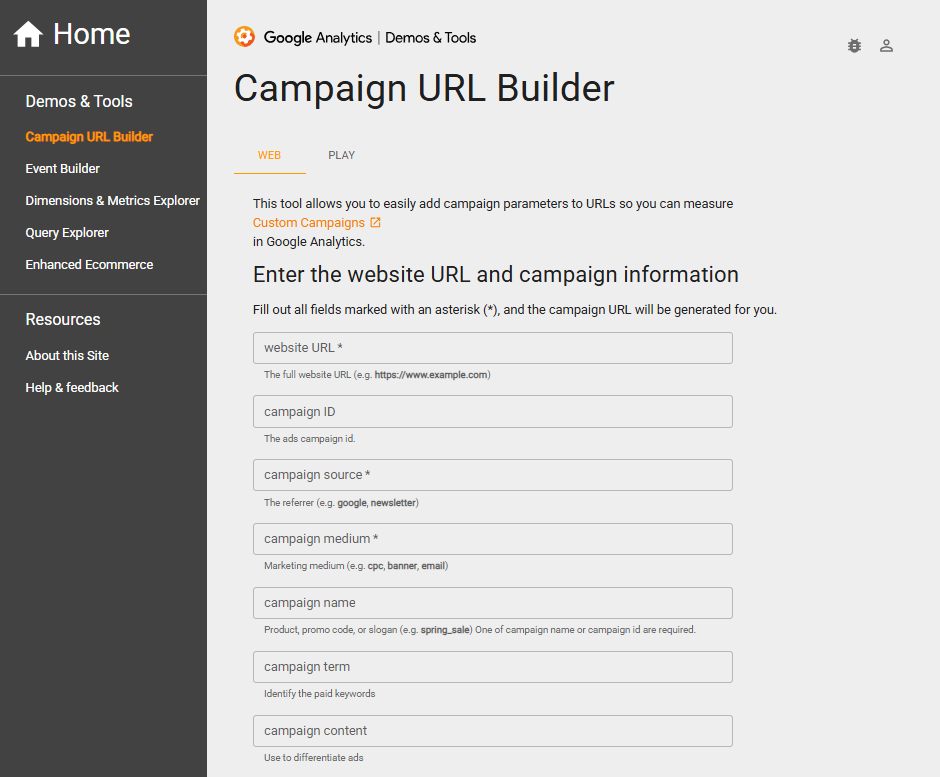The height and width of the screenshot is (777, 940).
Task: Click the Home house icon
Action: tap(28, 34)
